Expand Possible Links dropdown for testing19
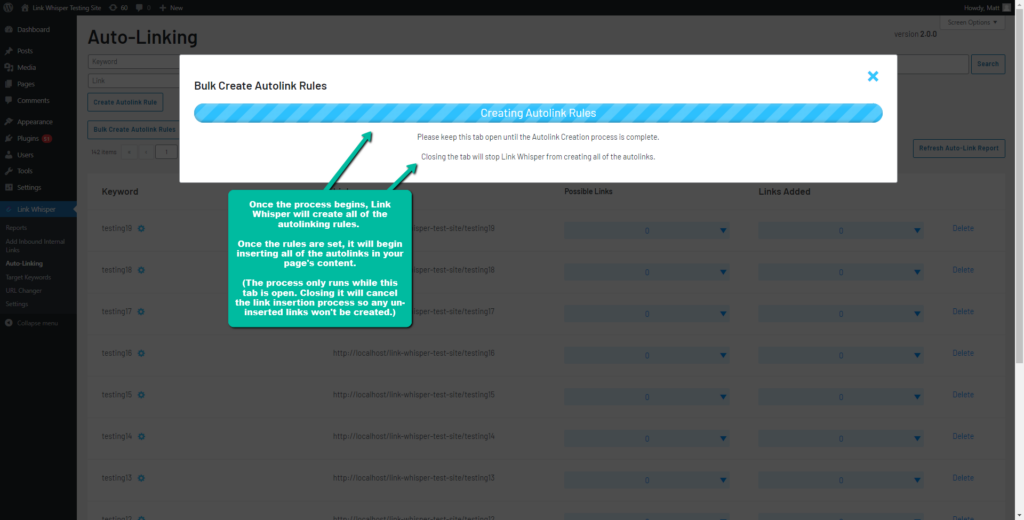The width and height of the screenshot is (1024, 520). (x=647, y=231)
